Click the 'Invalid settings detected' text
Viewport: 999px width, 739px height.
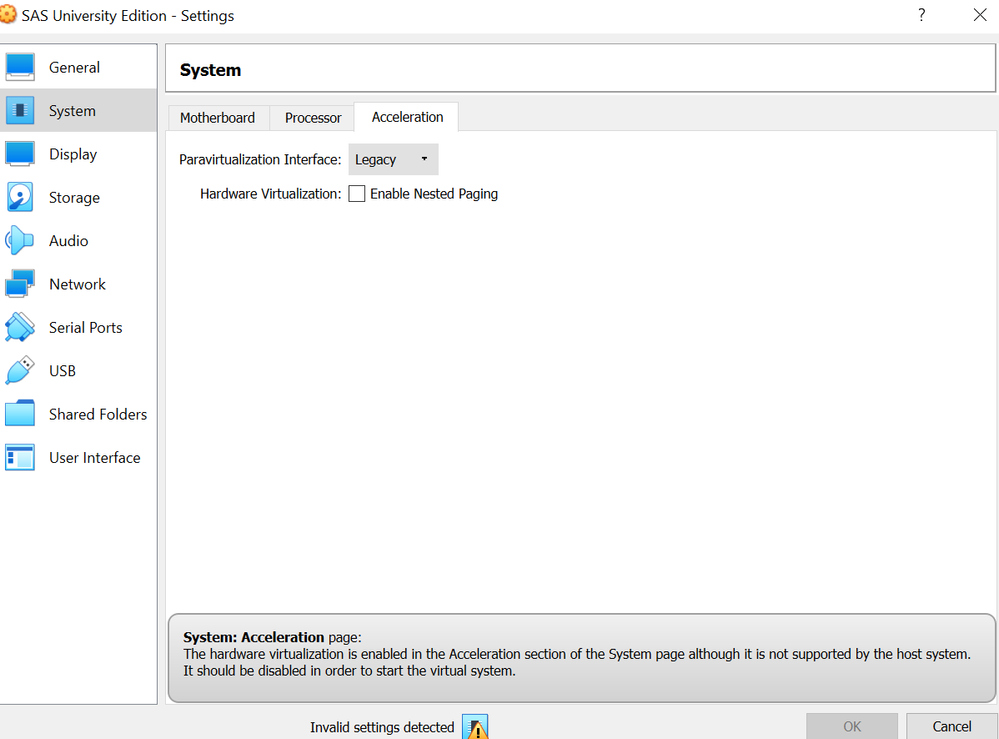coord(382,728)
